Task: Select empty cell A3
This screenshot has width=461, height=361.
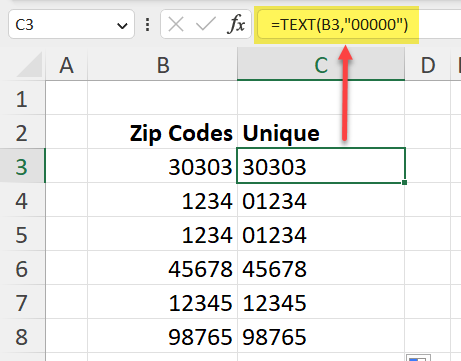Action: (66, 167)
